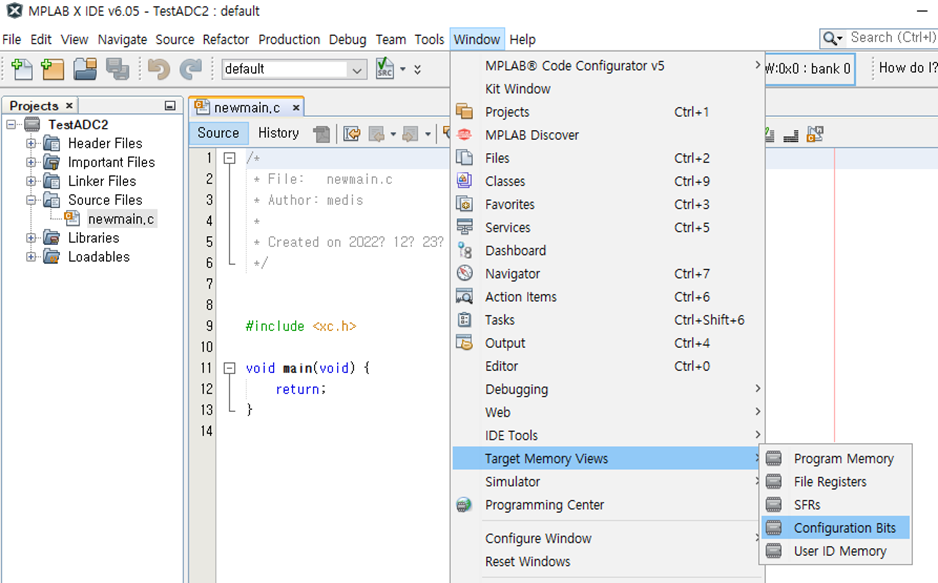The image size is (938, 583).
Task: Click the MPLAB Discover menu icon
Action: coord(464,135)
